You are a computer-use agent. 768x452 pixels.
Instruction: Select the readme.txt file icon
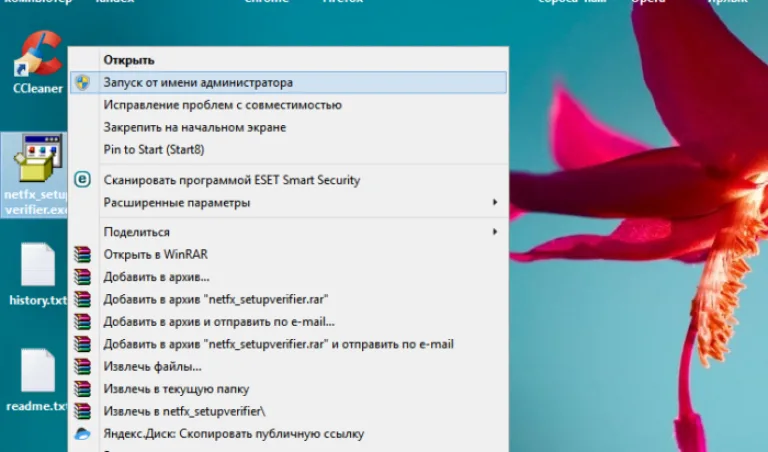[38, 370]
